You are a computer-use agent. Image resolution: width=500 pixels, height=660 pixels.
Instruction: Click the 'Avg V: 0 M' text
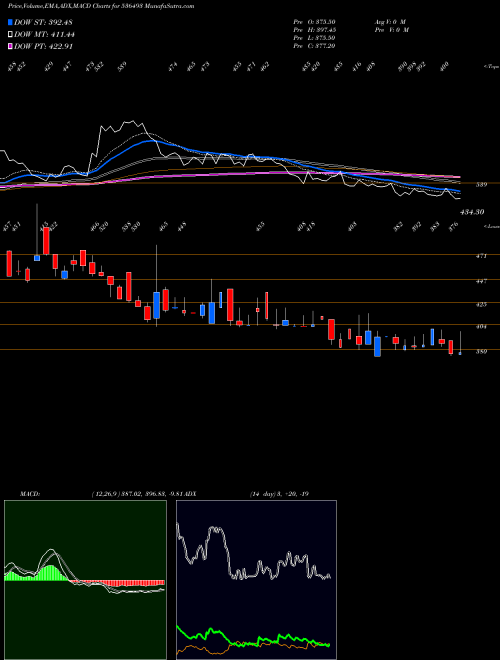(390, 22)
